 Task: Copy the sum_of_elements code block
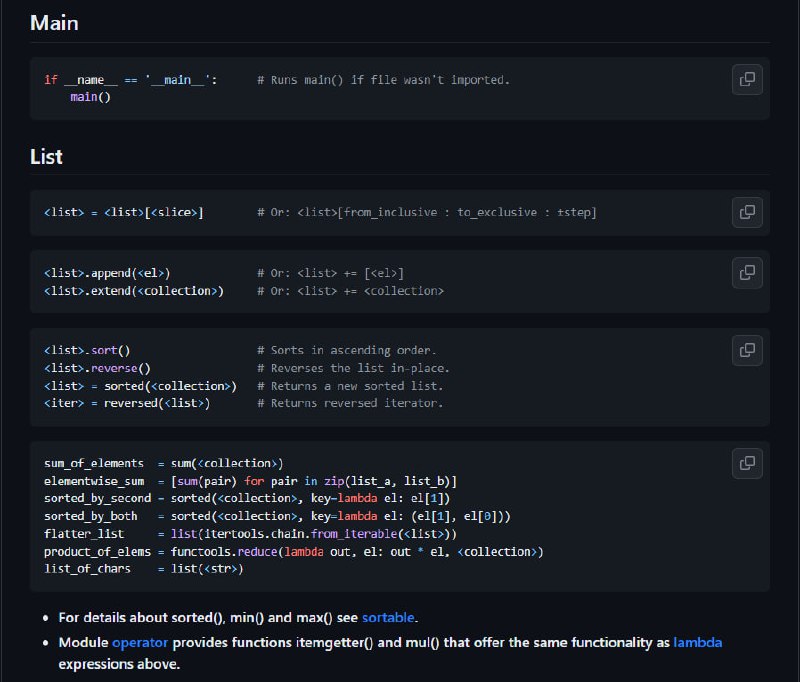(747, 463)
